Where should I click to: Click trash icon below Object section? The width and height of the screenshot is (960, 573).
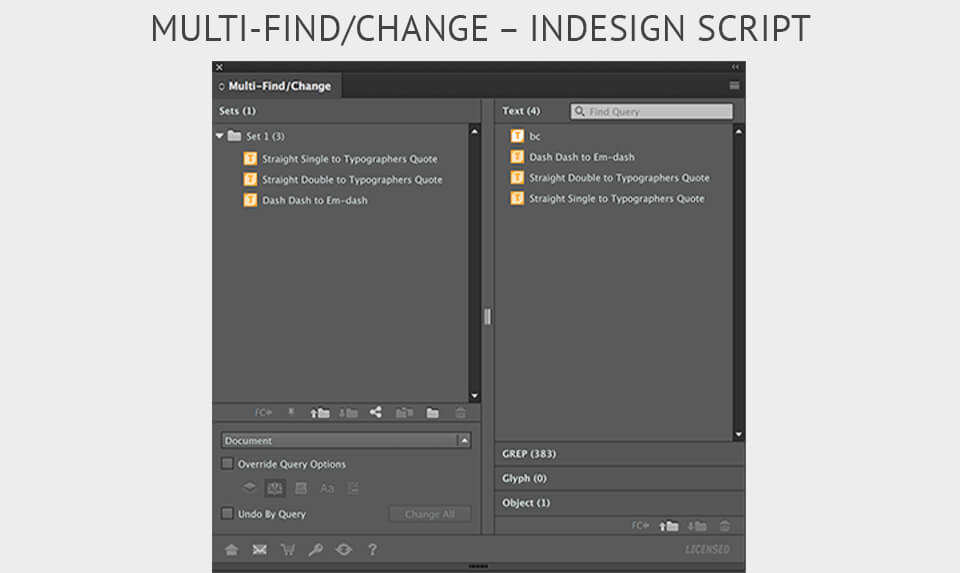(x=725, y=526)
